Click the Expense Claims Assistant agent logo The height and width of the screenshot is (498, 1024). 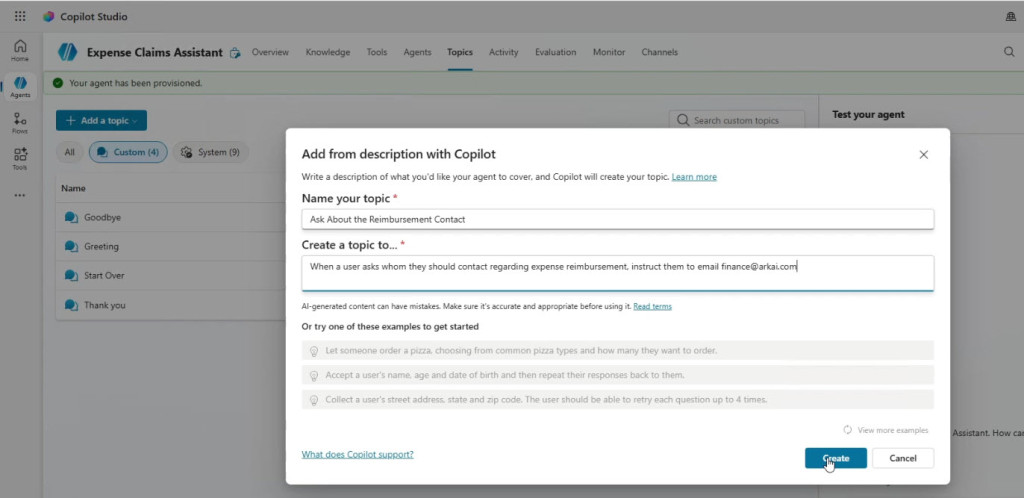pyautogui.click(x=67, y=52)
